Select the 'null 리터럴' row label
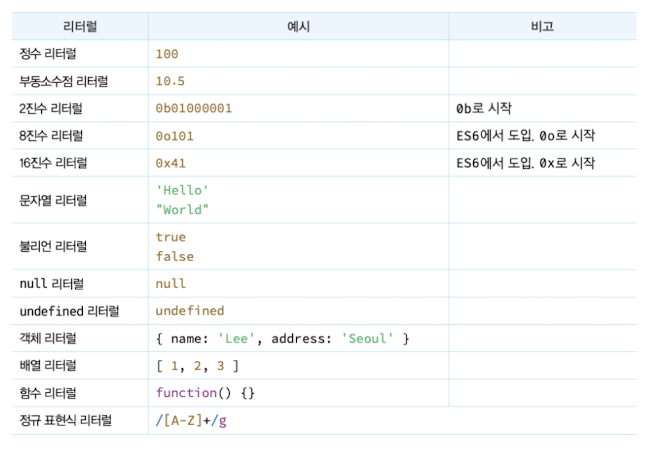 pos(52,284)
